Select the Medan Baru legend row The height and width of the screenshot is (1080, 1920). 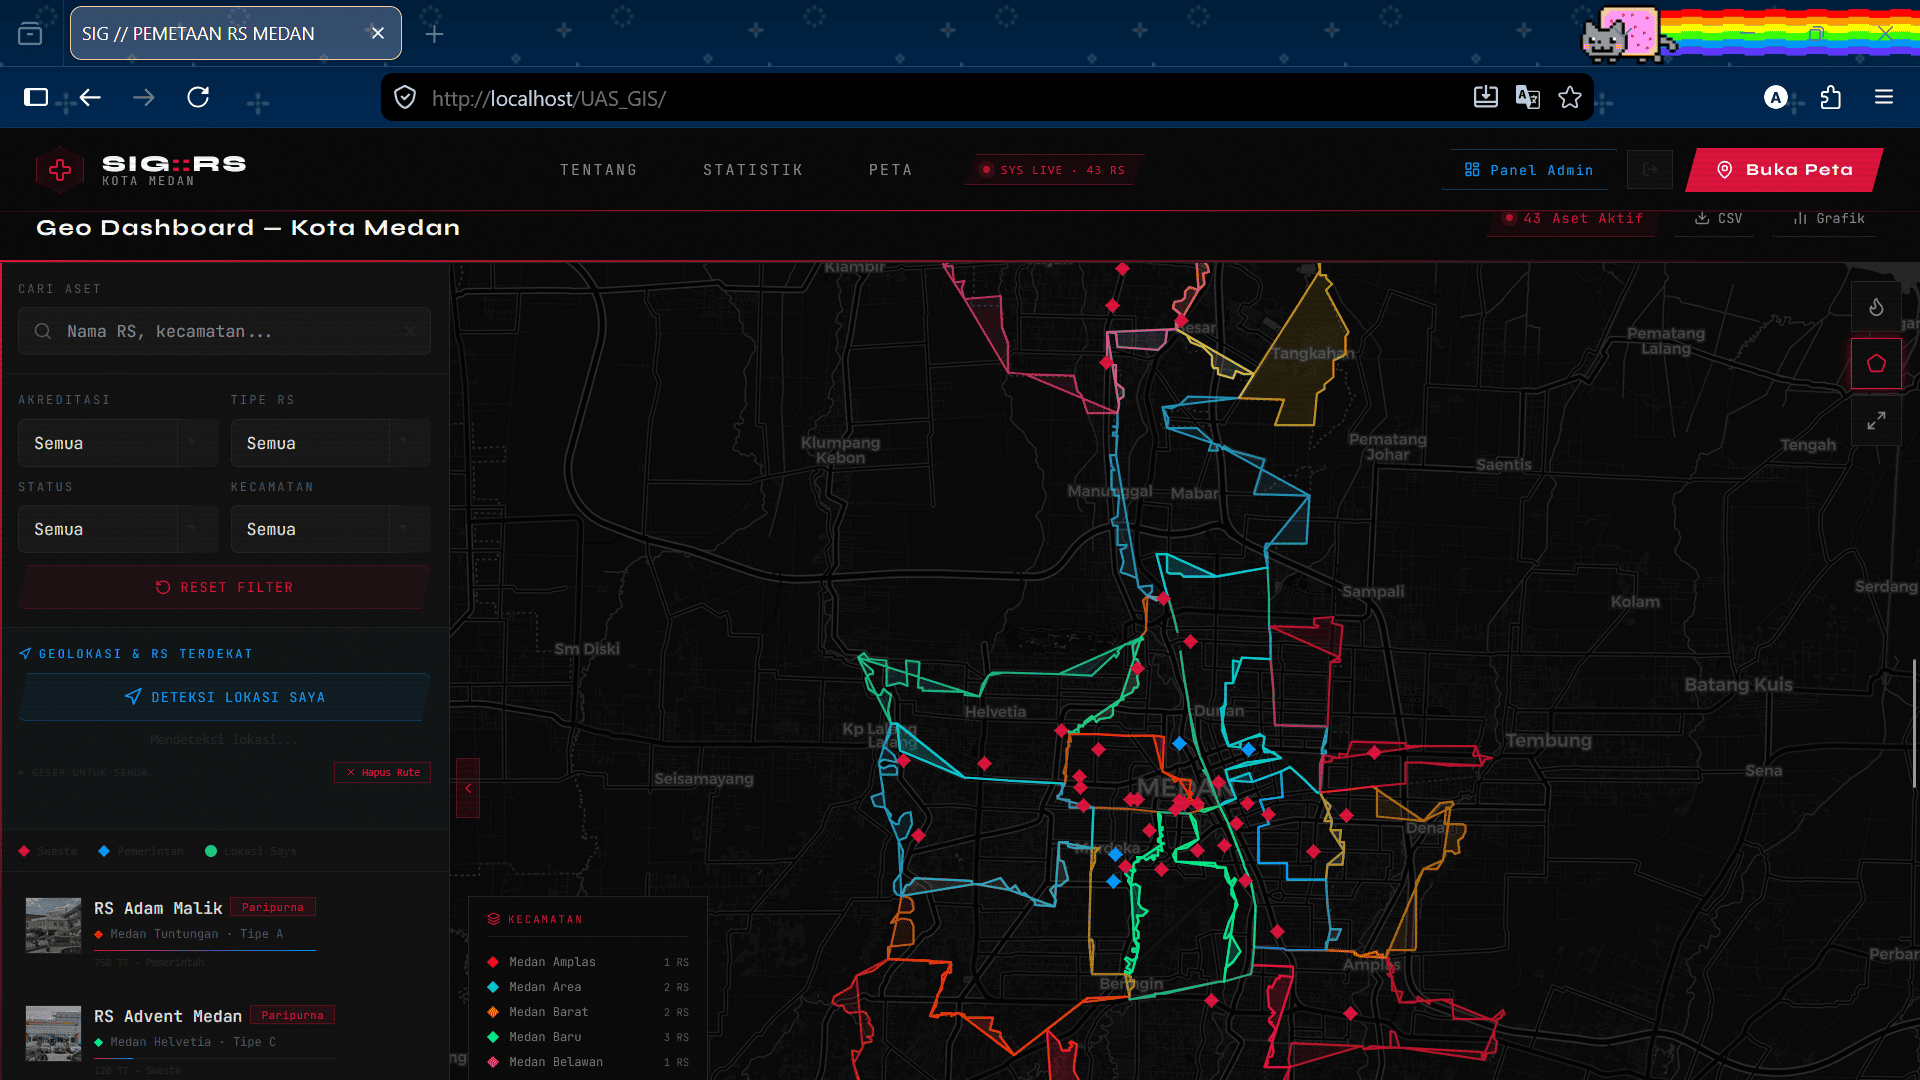click(x=588, y=1037)
